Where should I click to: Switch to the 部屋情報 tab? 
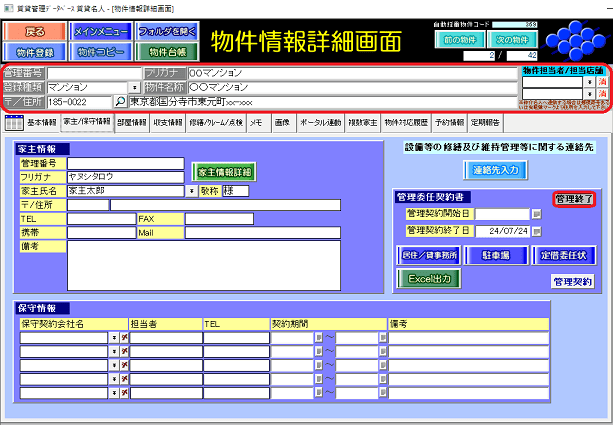pyautogui.click(x=130, y=122)
